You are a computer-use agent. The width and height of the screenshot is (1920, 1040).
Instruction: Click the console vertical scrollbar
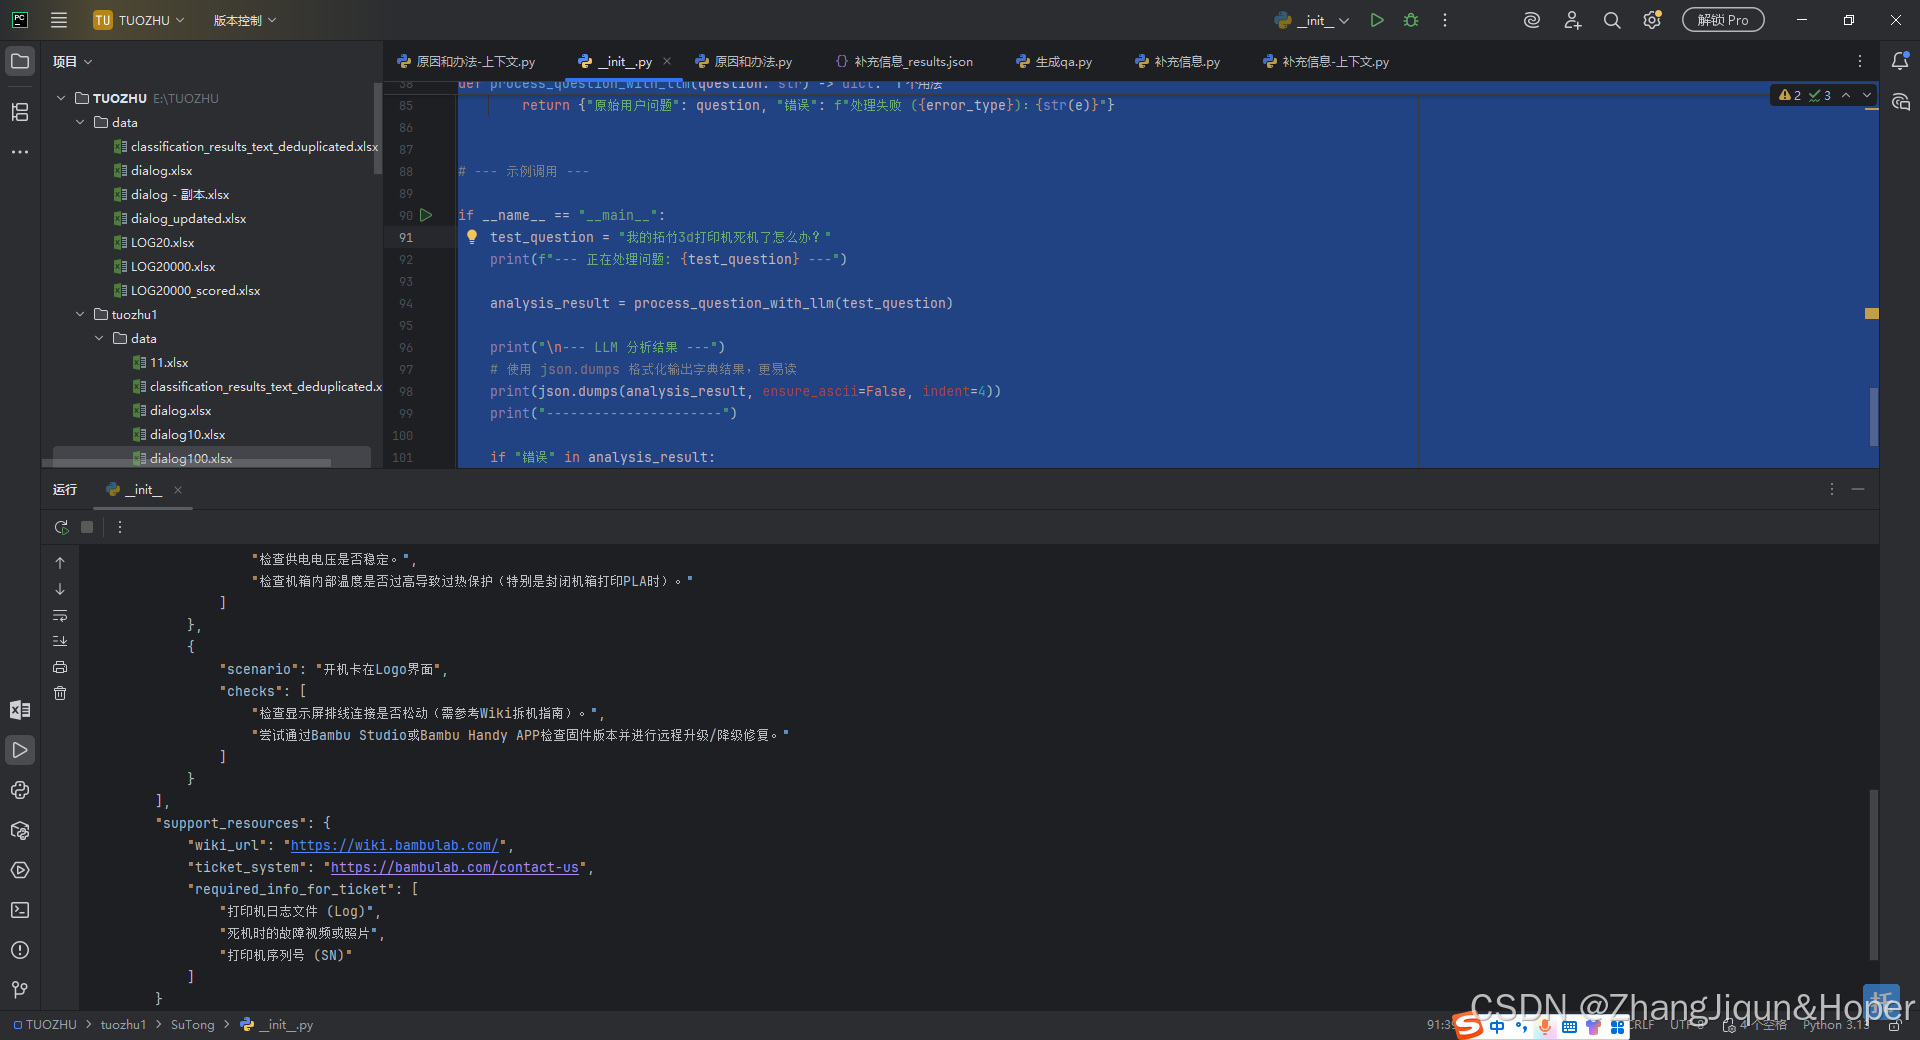tap(1874, 874)
